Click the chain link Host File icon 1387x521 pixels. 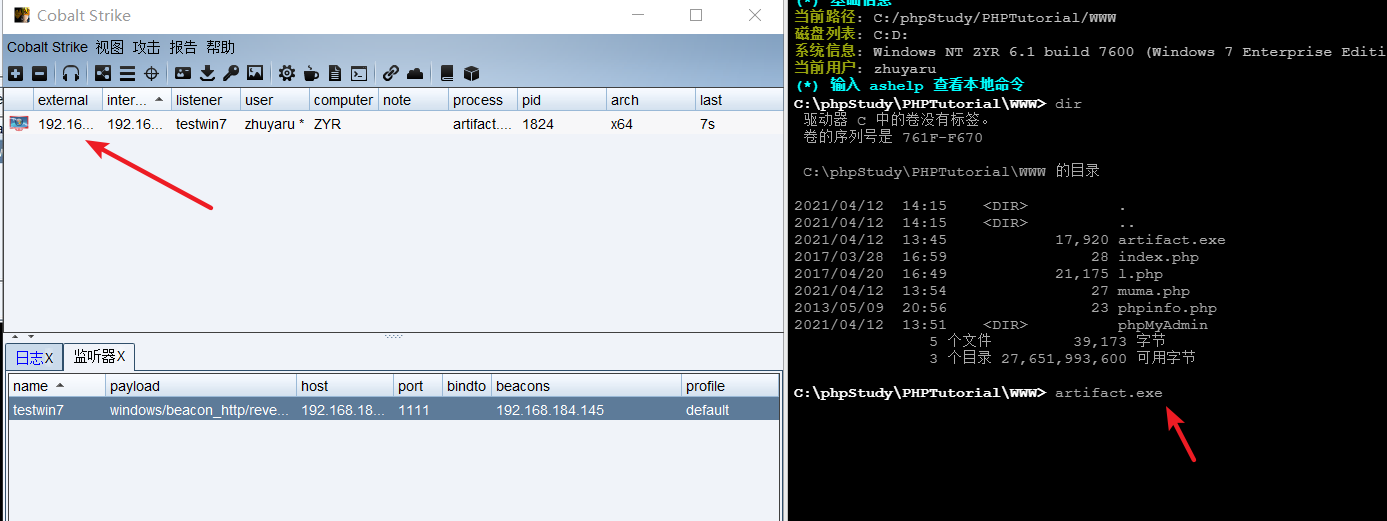(x=391, y=73)
